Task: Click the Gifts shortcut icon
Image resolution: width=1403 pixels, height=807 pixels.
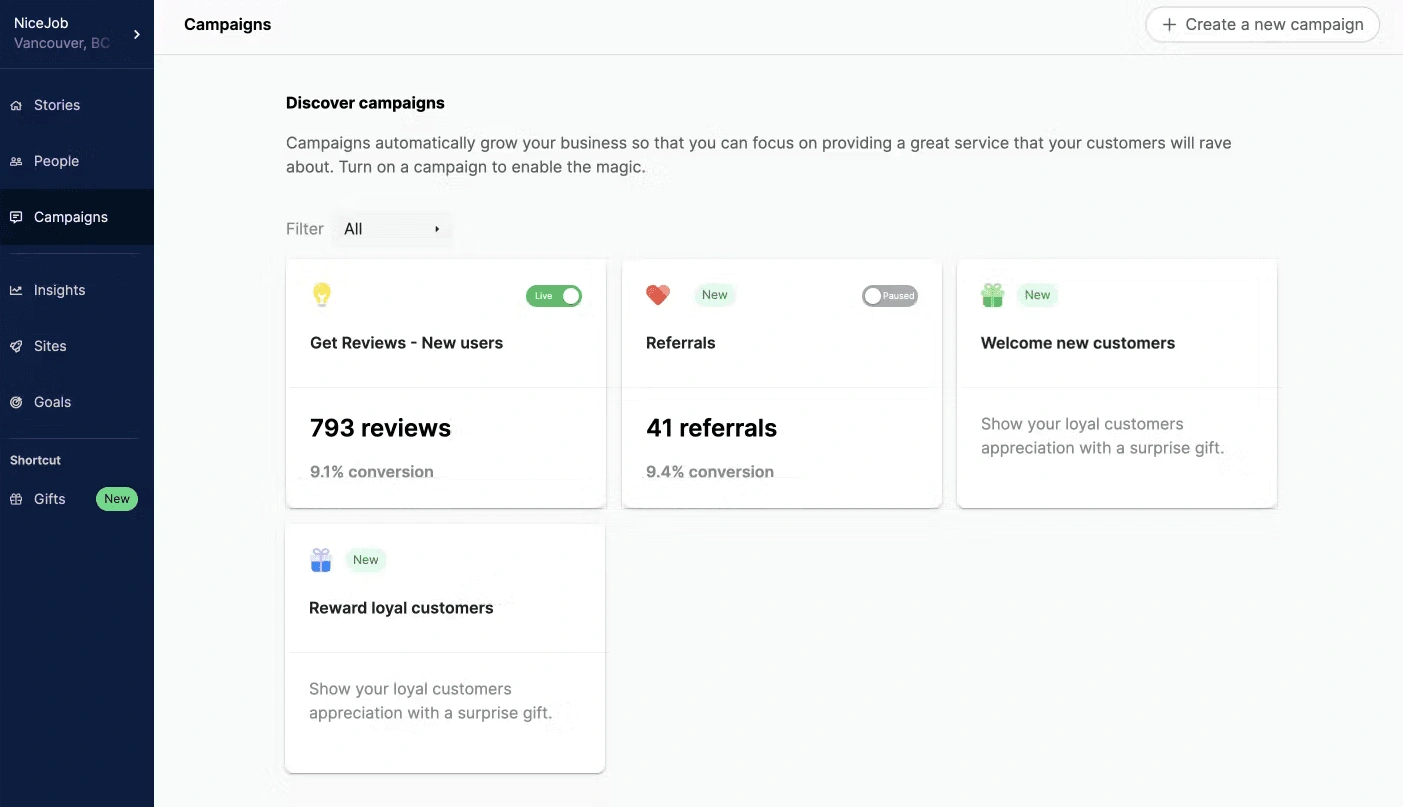Action: pos(16,499)
